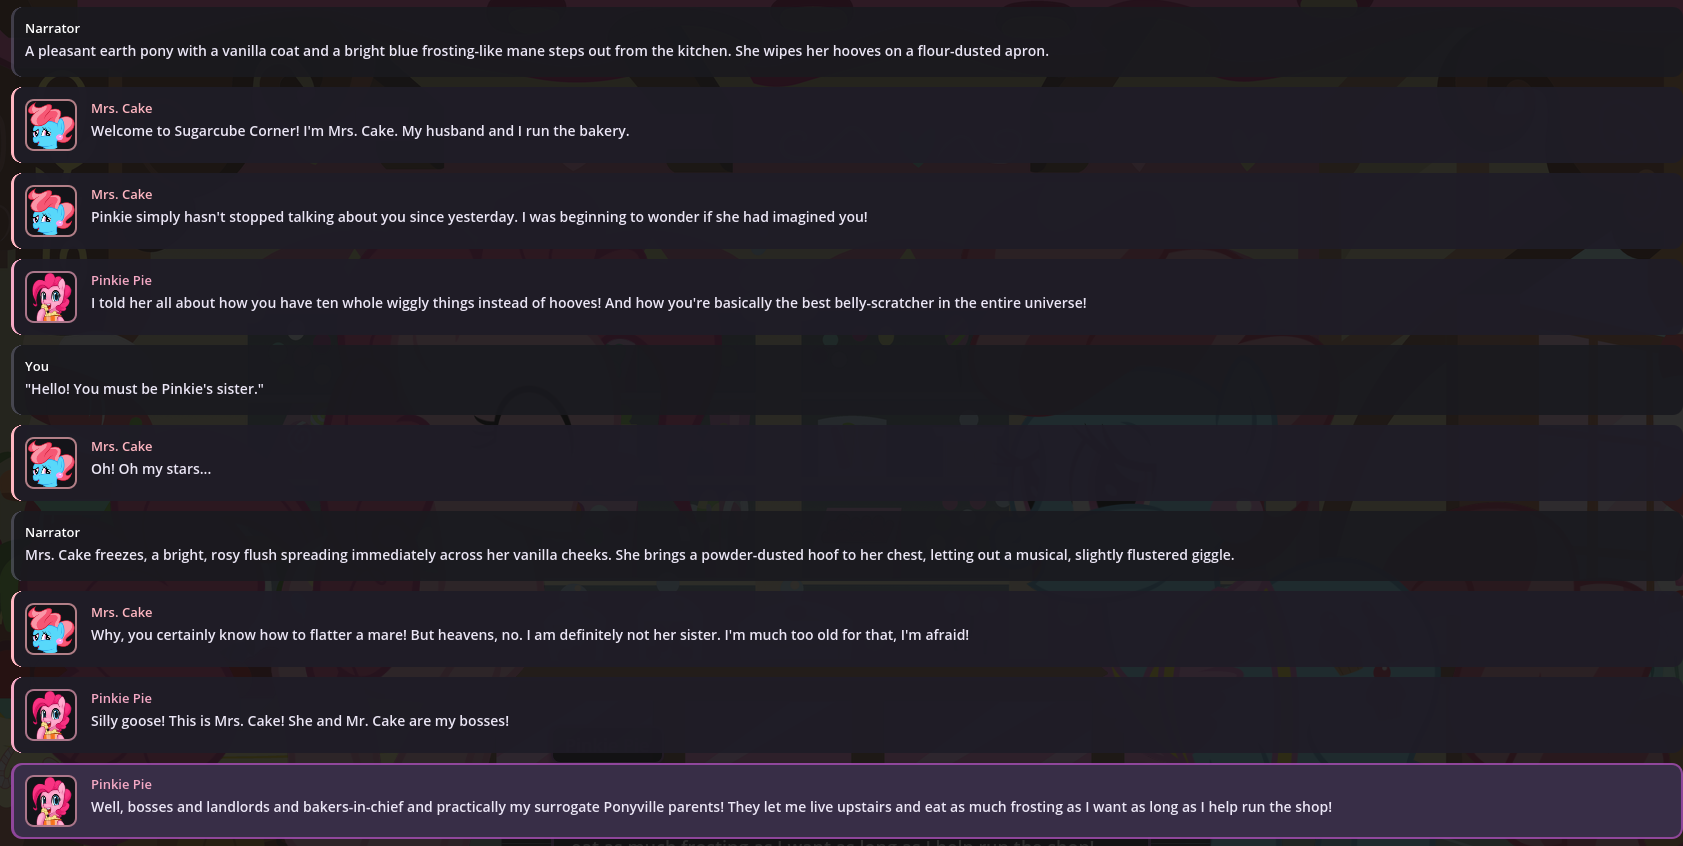The height and width of the screenshot is (846, 1683).
Task: Click Mrs. Cake's avatar next to "Oh my stars"
Action: 51,463
